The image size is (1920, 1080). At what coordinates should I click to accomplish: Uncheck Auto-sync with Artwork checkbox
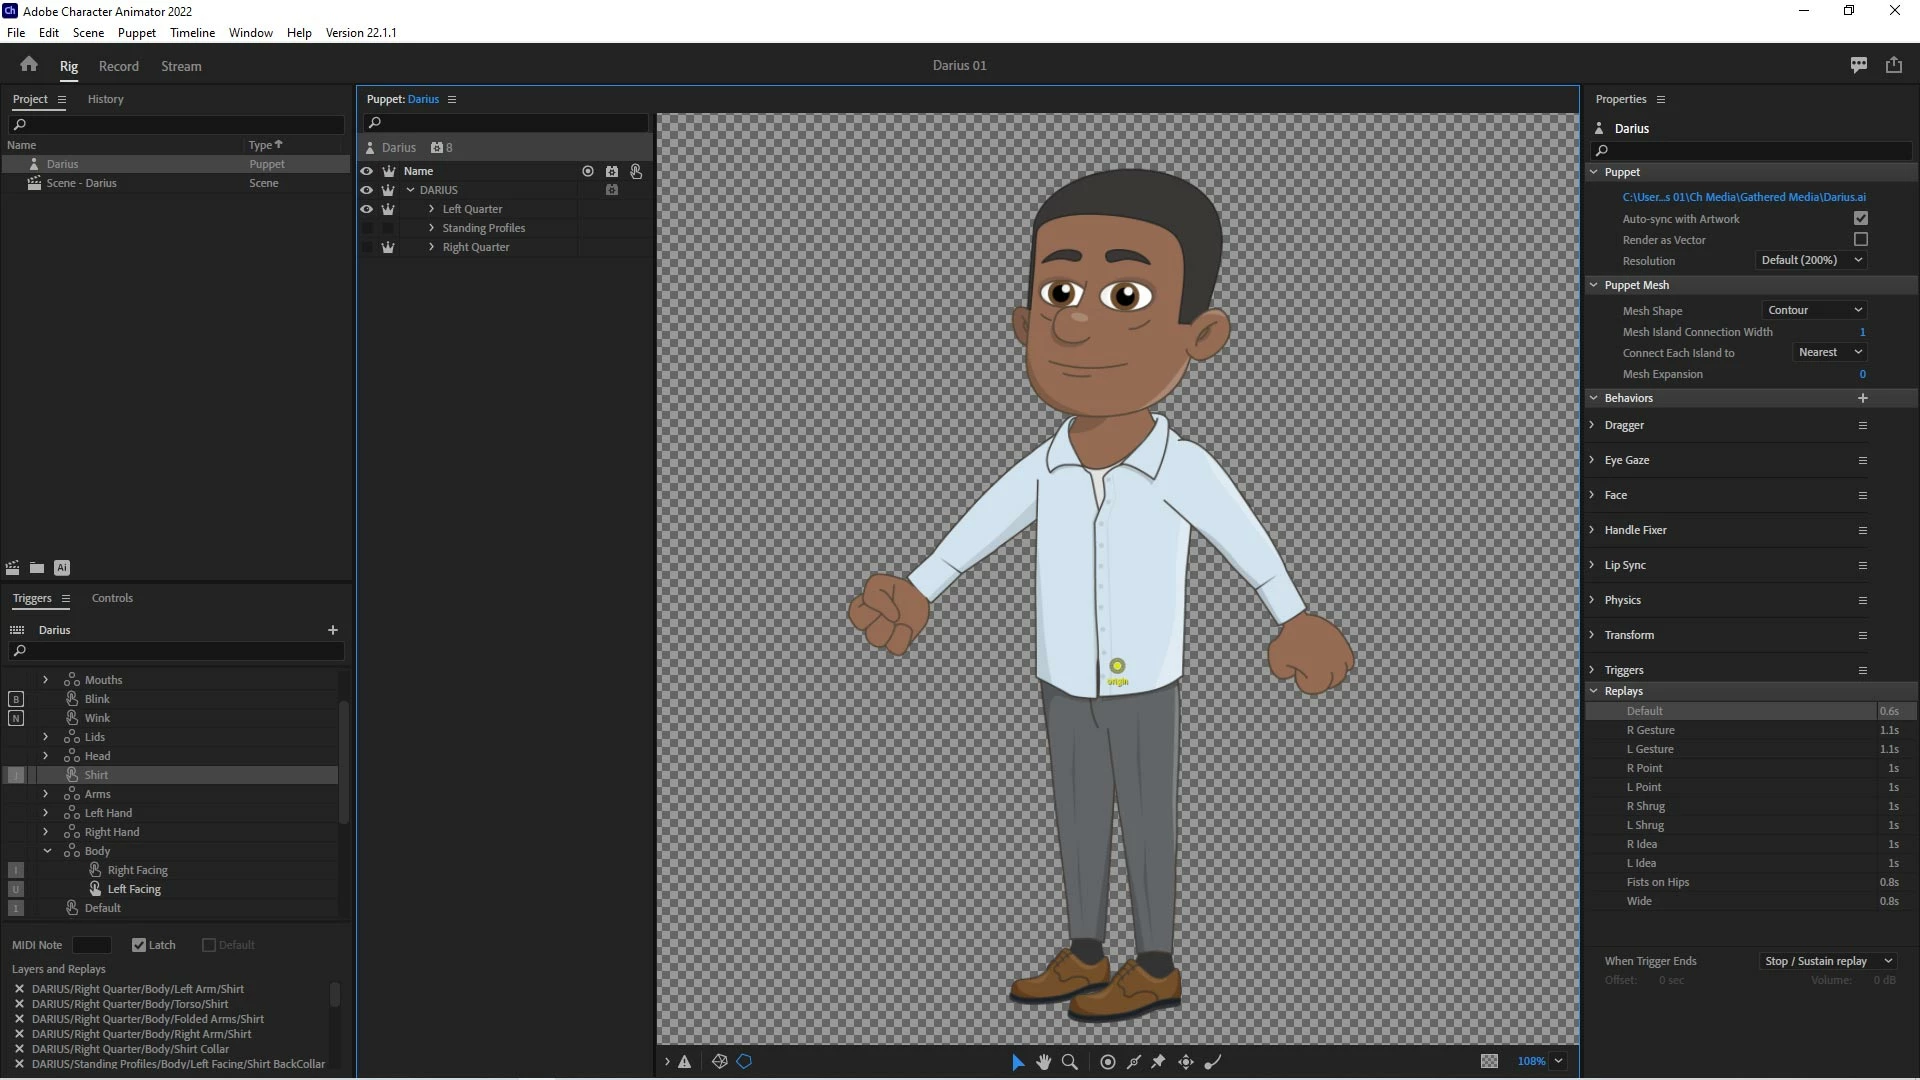coord(1860,218)
